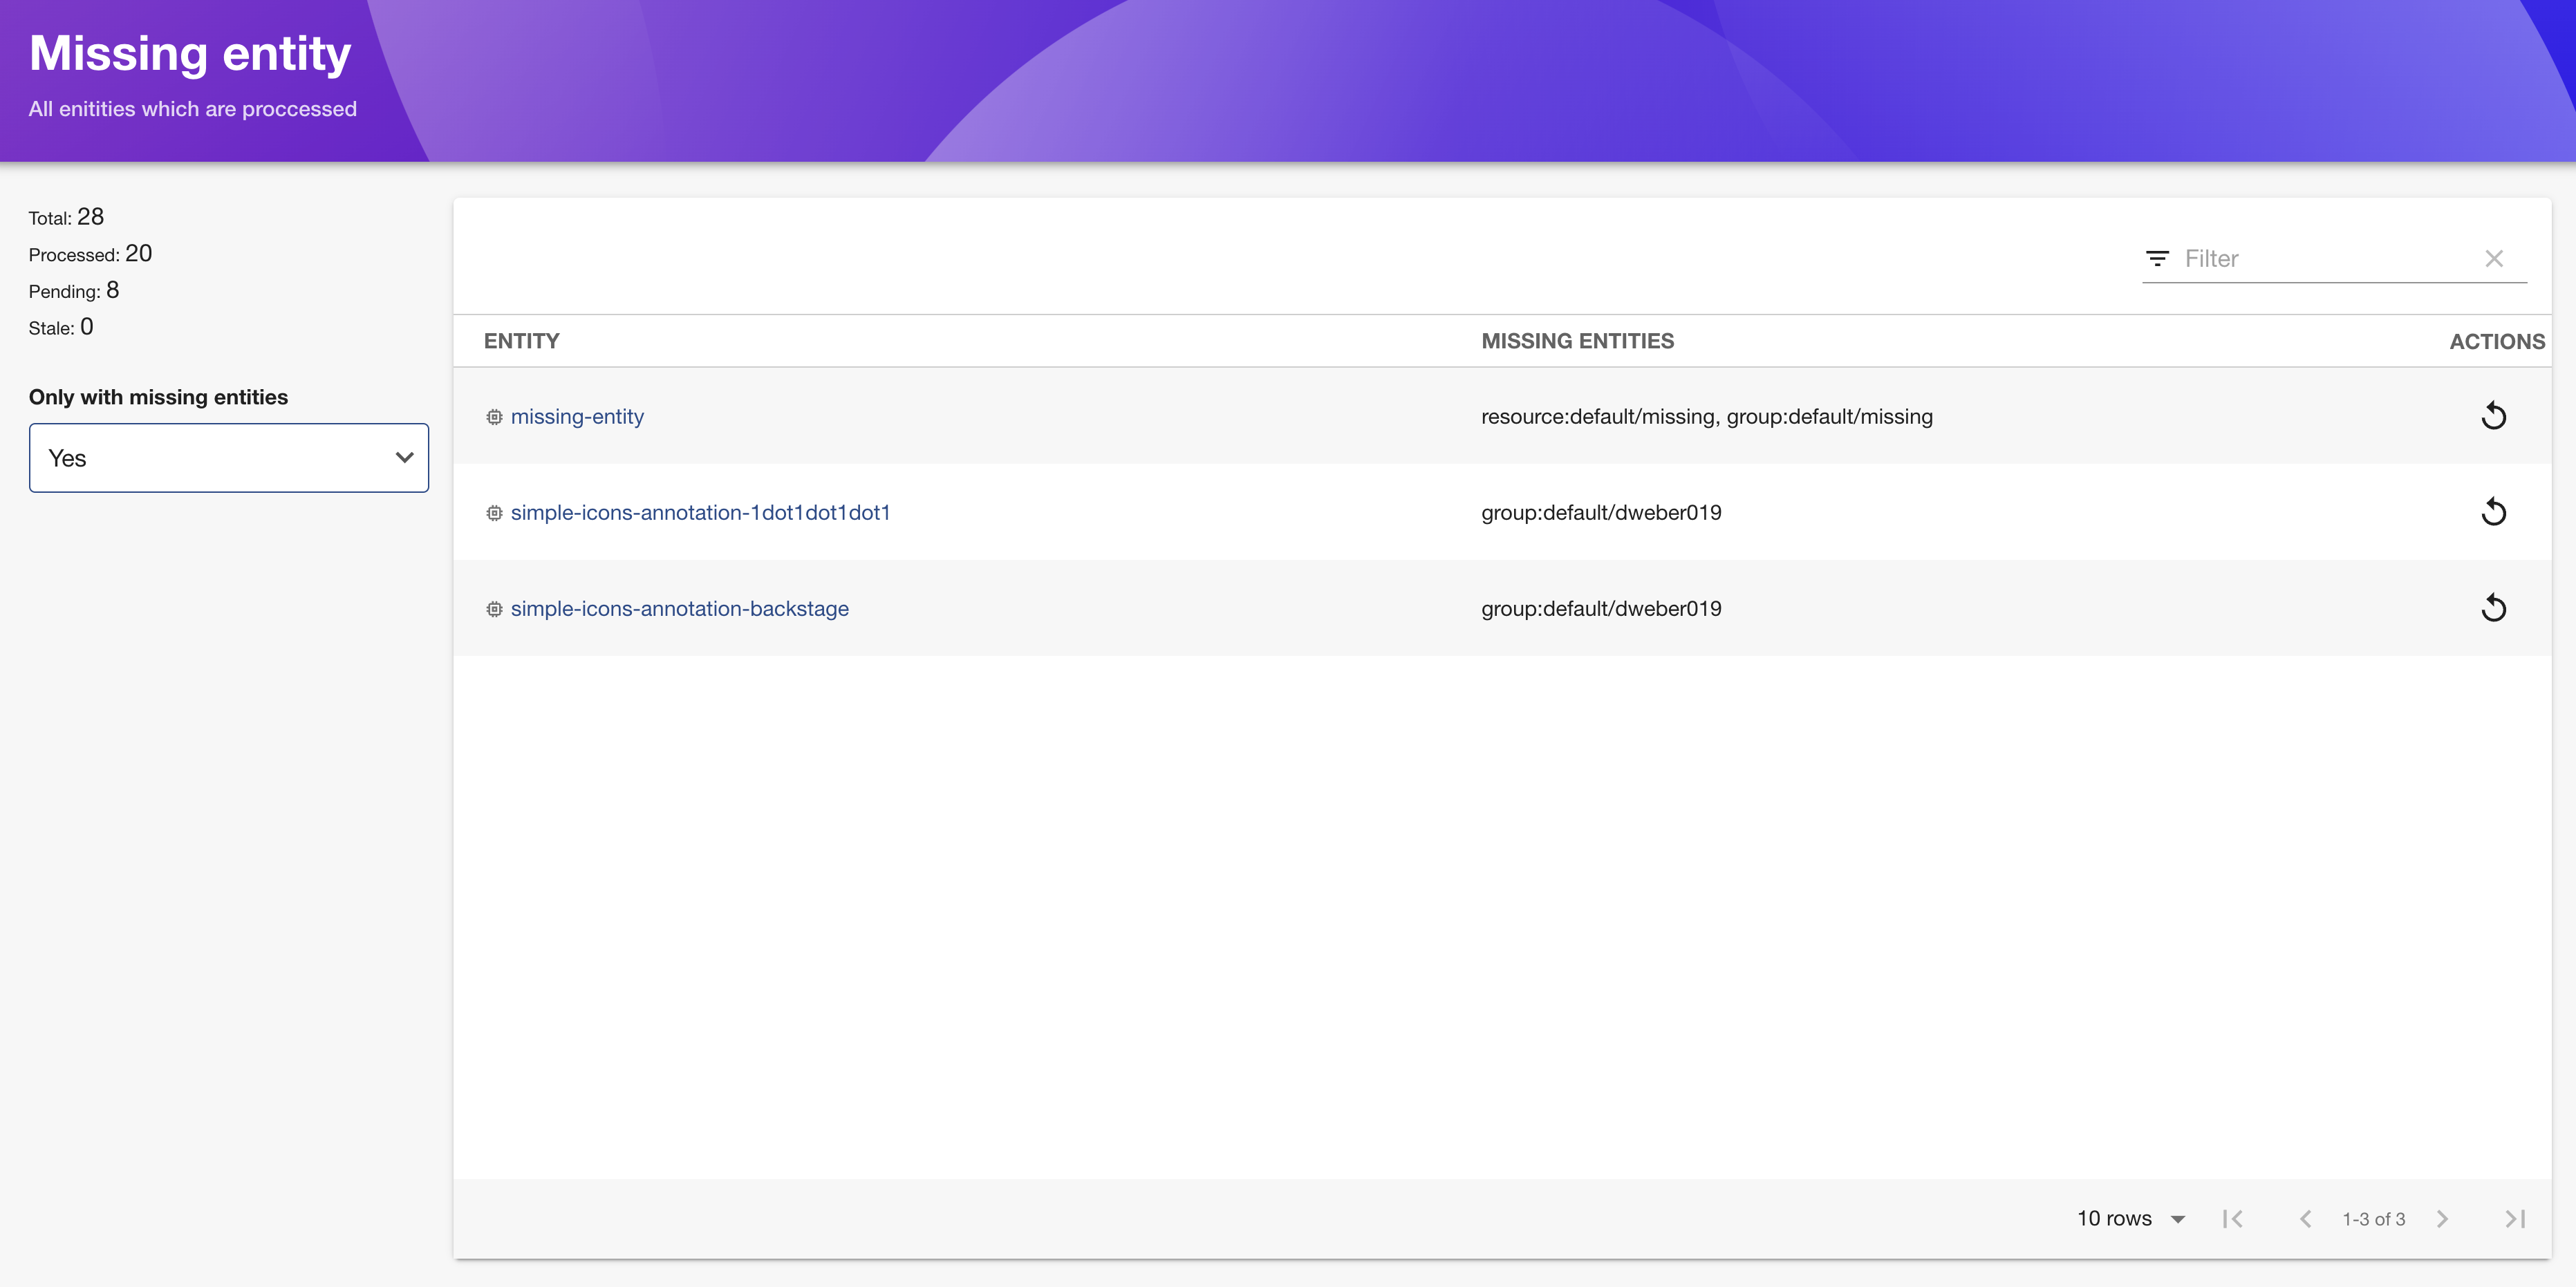The image size is (2576, 1287).
Task: Click the filter list icon
Action: tap(2157, 259)
